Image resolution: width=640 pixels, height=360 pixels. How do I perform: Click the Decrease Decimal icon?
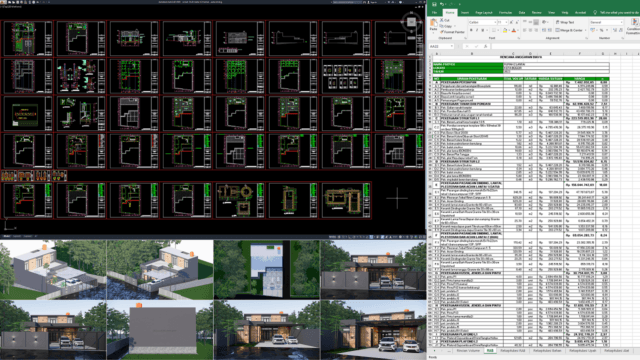[621, 30]
